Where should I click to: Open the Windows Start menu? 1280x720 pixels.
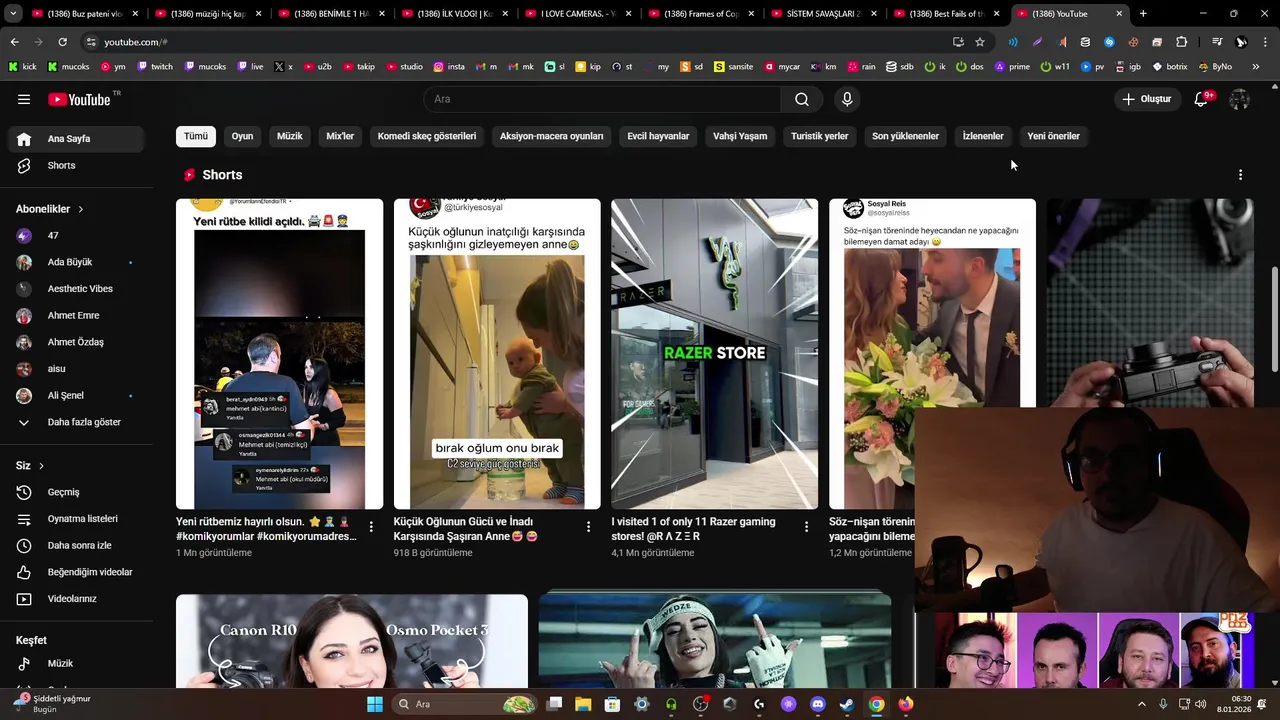375,704
